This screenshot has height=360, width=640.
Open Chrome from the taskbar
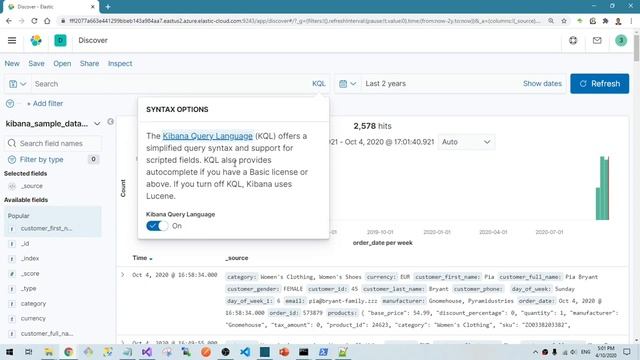[x=68, y=352]
